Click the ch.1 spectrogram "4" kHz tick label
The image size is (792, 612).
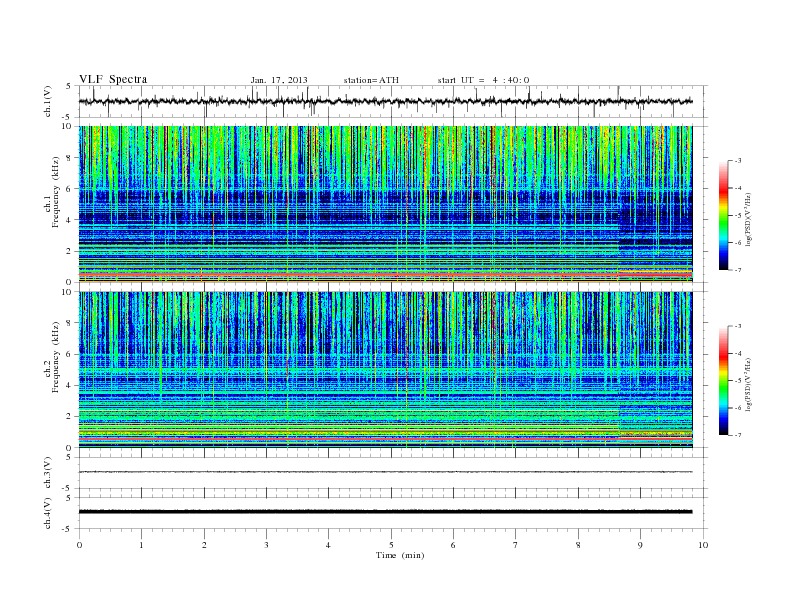(x=69, y=220)
